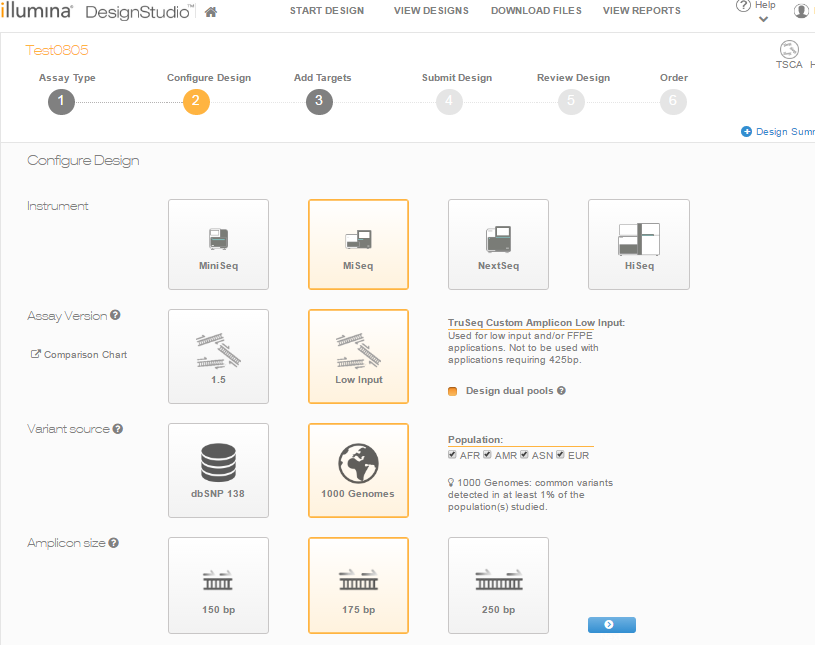
Task: Uncheck the EUR population checkbox
Action: [560, 455]
